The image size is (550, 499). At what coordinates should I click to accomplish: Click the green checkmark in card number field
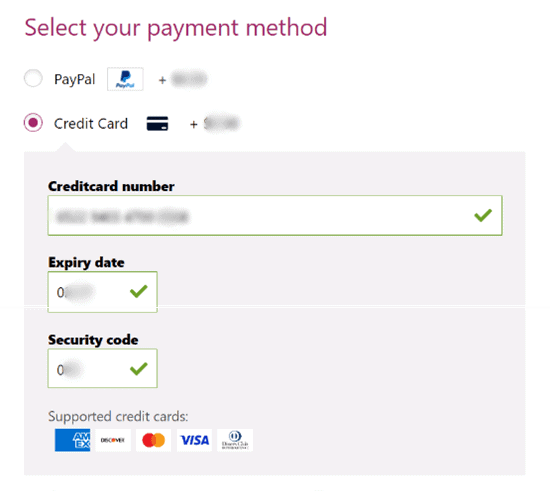[483, 215]
